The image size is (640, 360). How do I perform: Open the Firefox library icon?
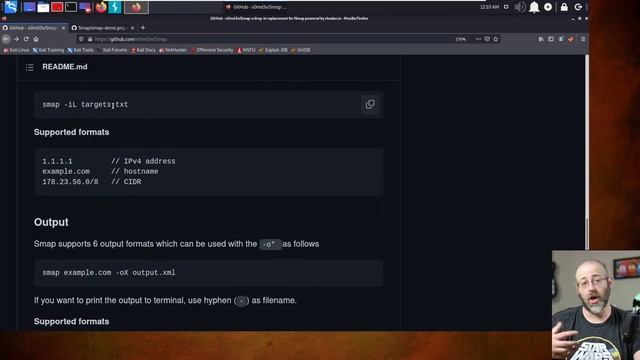click(x=541, y=39)
